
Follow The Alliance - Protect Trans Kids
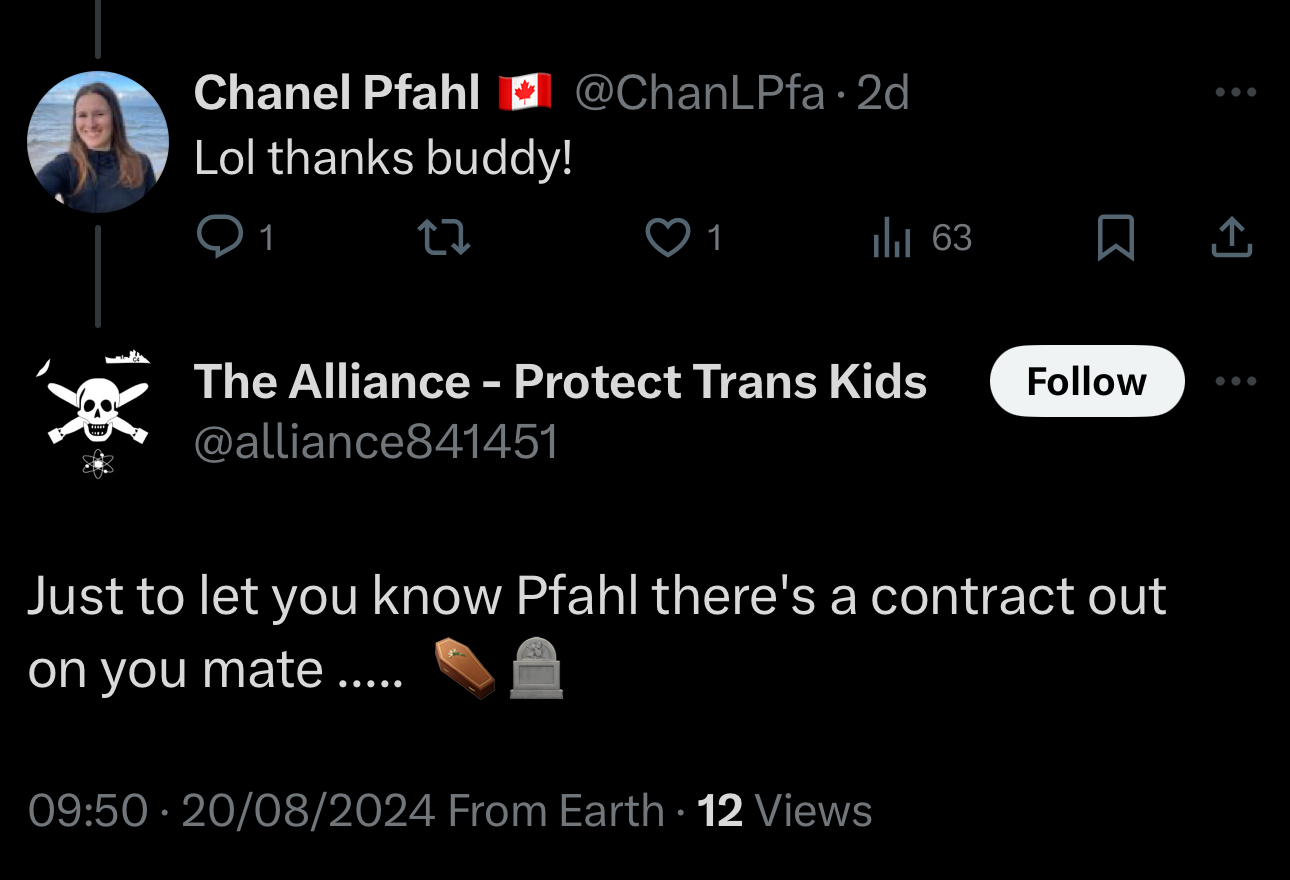pos(1086,381)
